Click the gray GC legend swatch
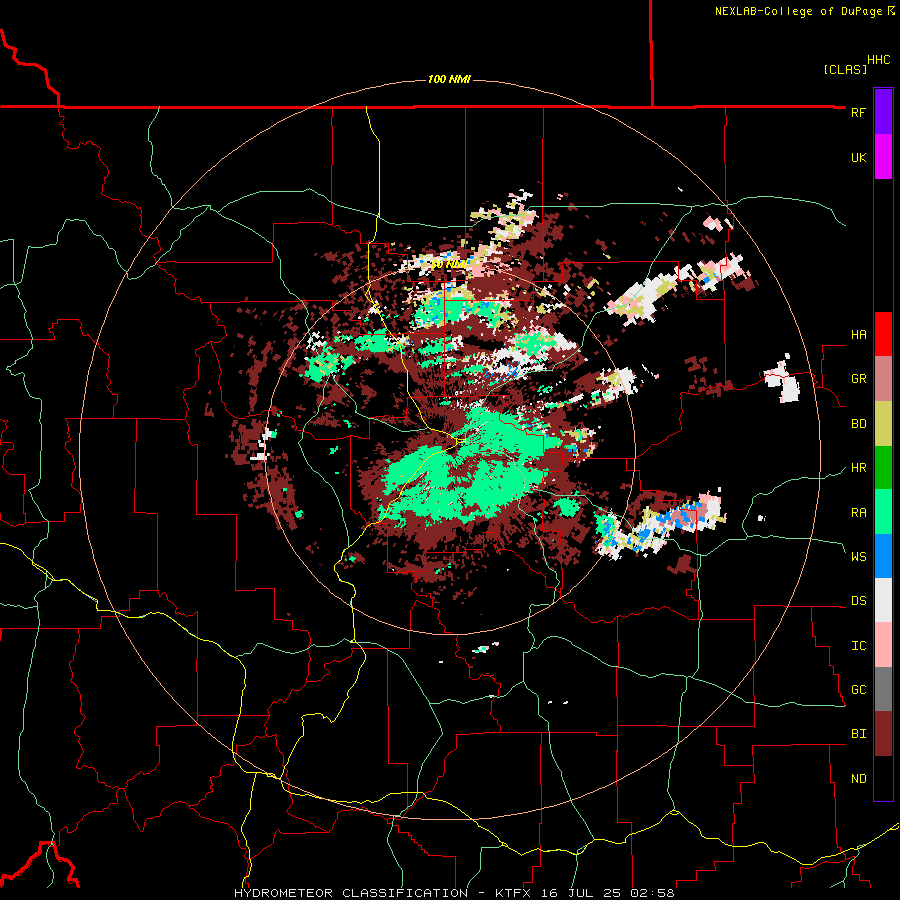The height and width of the screenshot is (900, 900). click(883, 689)
